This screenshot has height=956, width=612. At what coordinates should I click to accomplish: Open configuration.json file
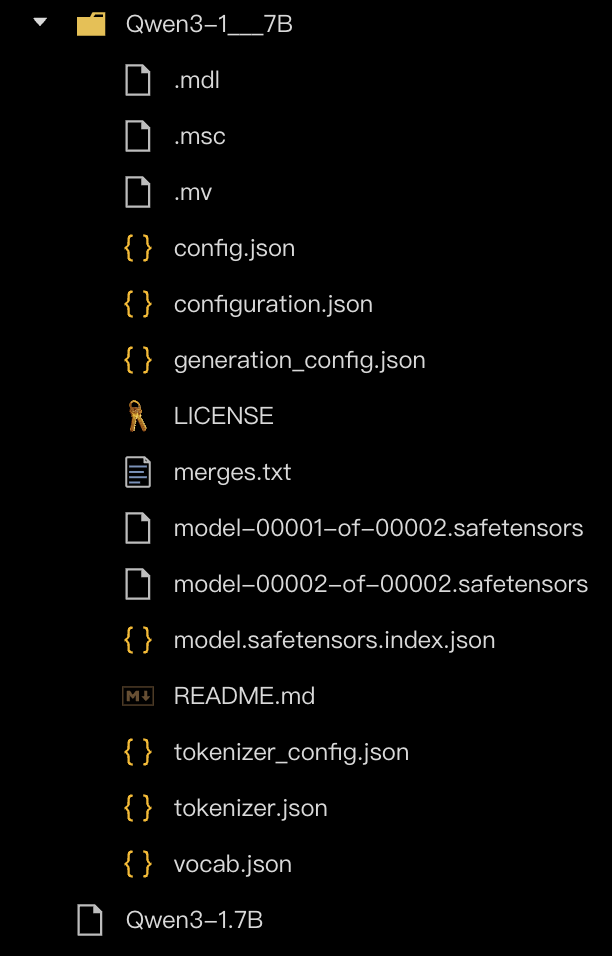click(x=273, y=304)
